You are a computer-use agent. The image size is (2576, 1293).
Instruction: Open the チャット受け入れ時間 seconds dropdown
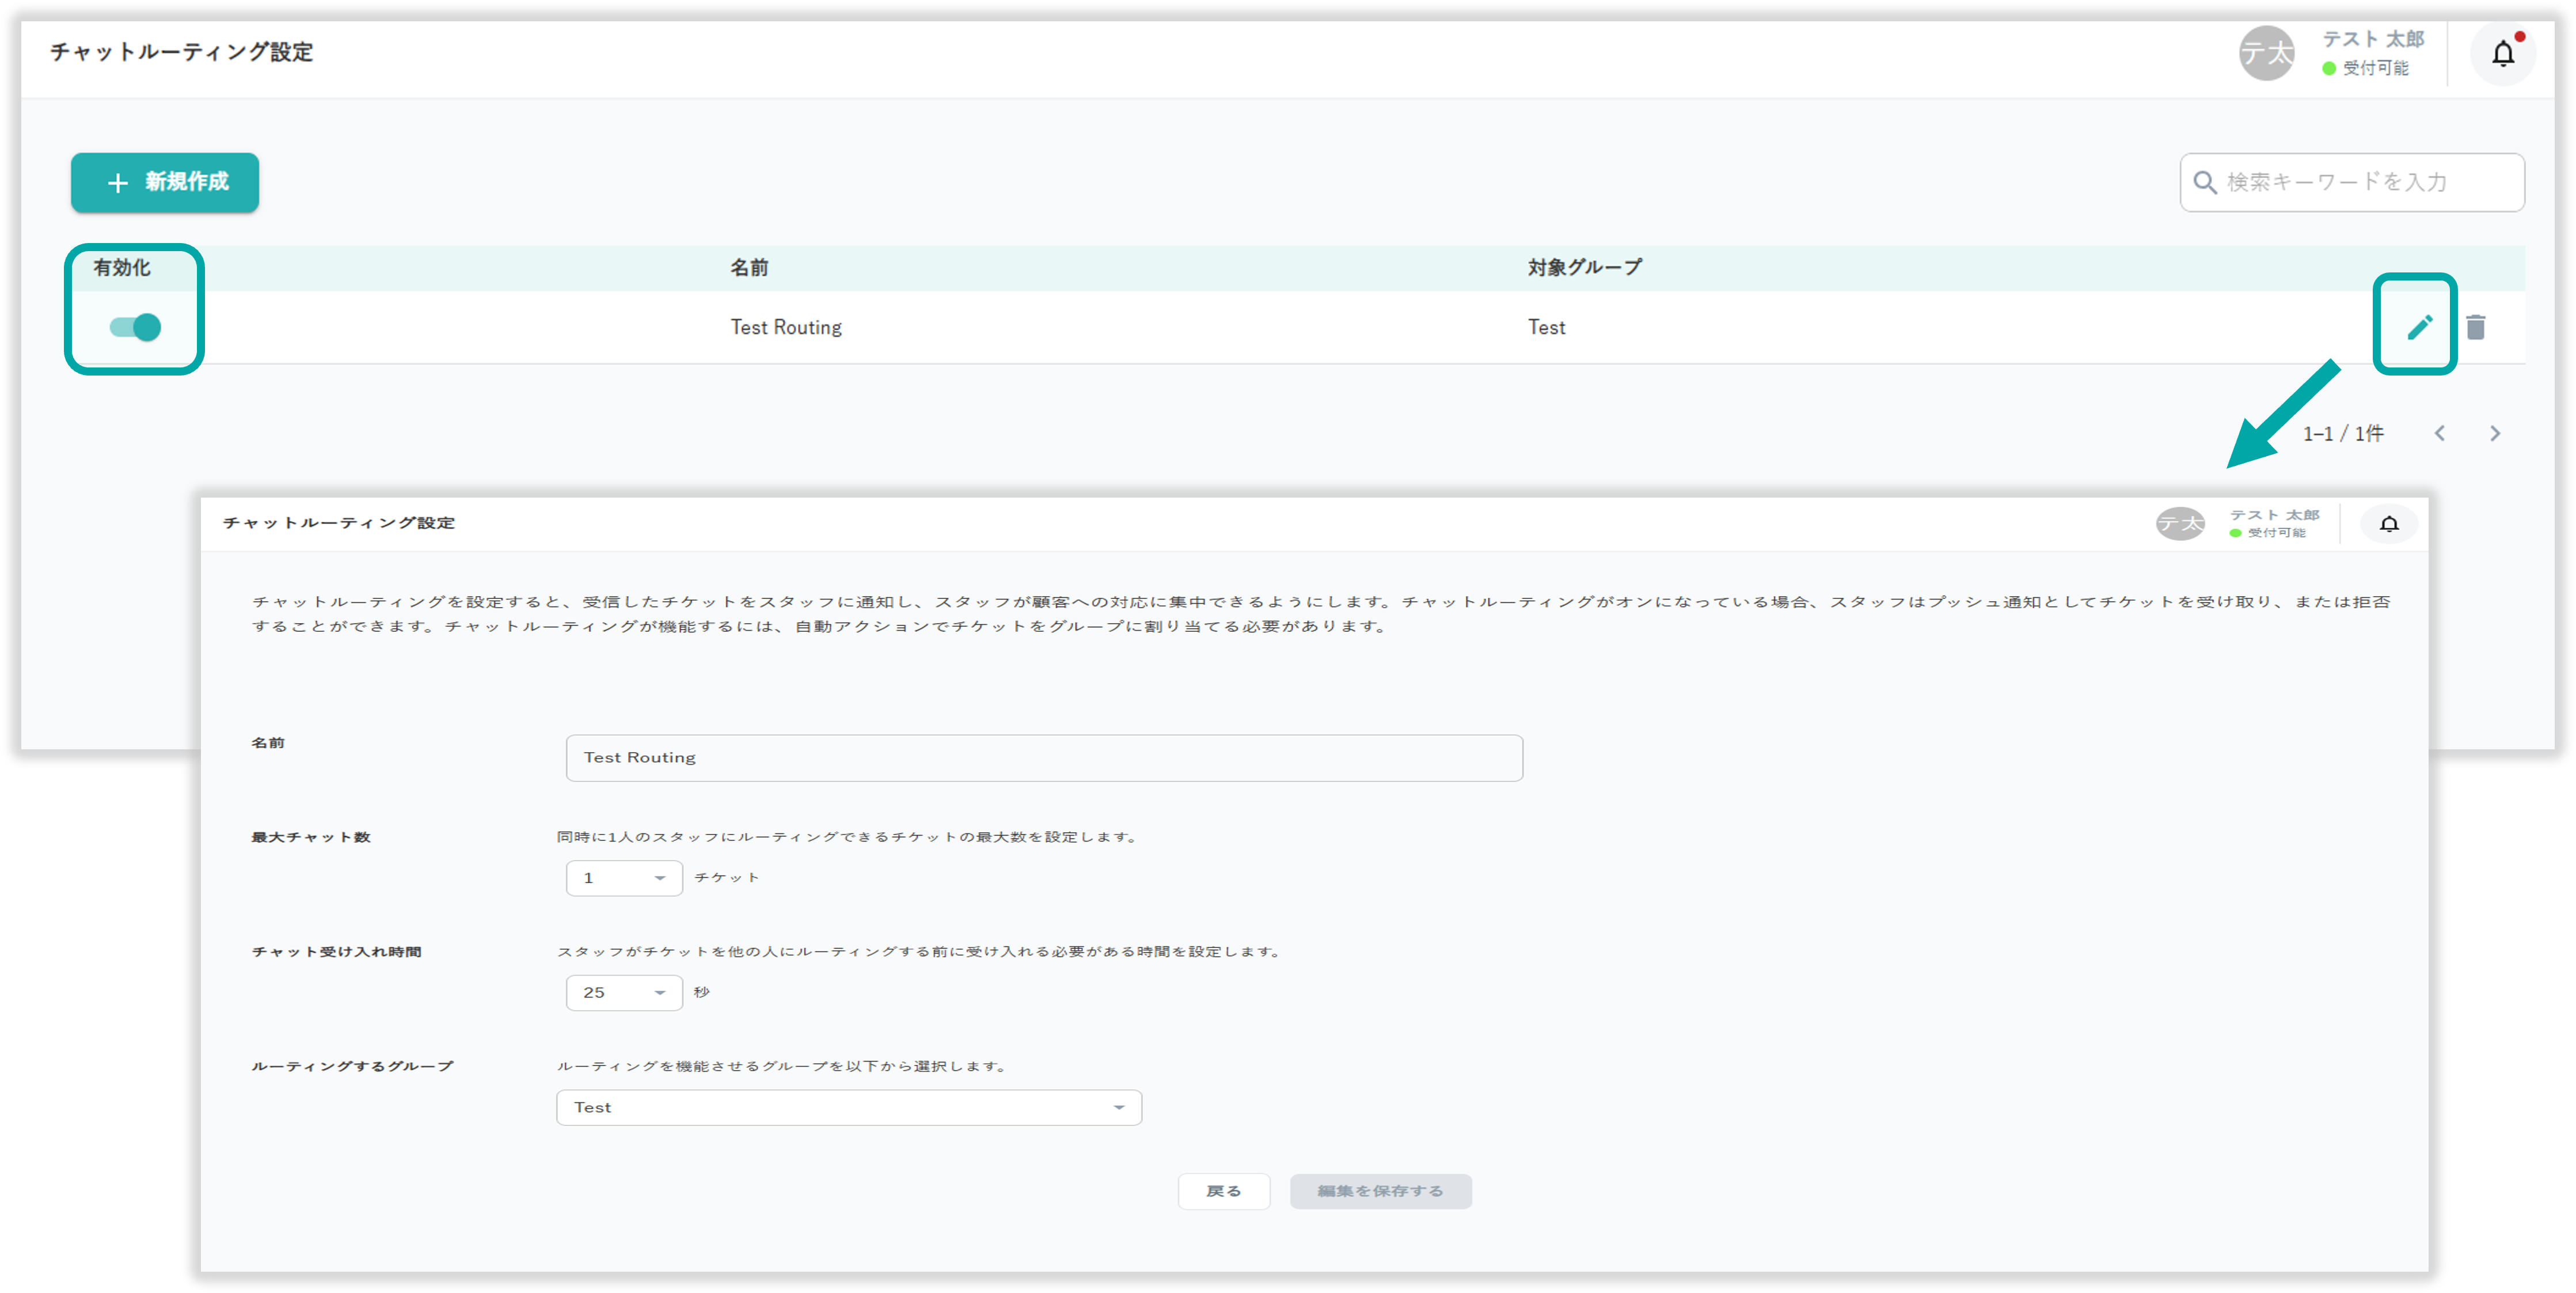623,993
